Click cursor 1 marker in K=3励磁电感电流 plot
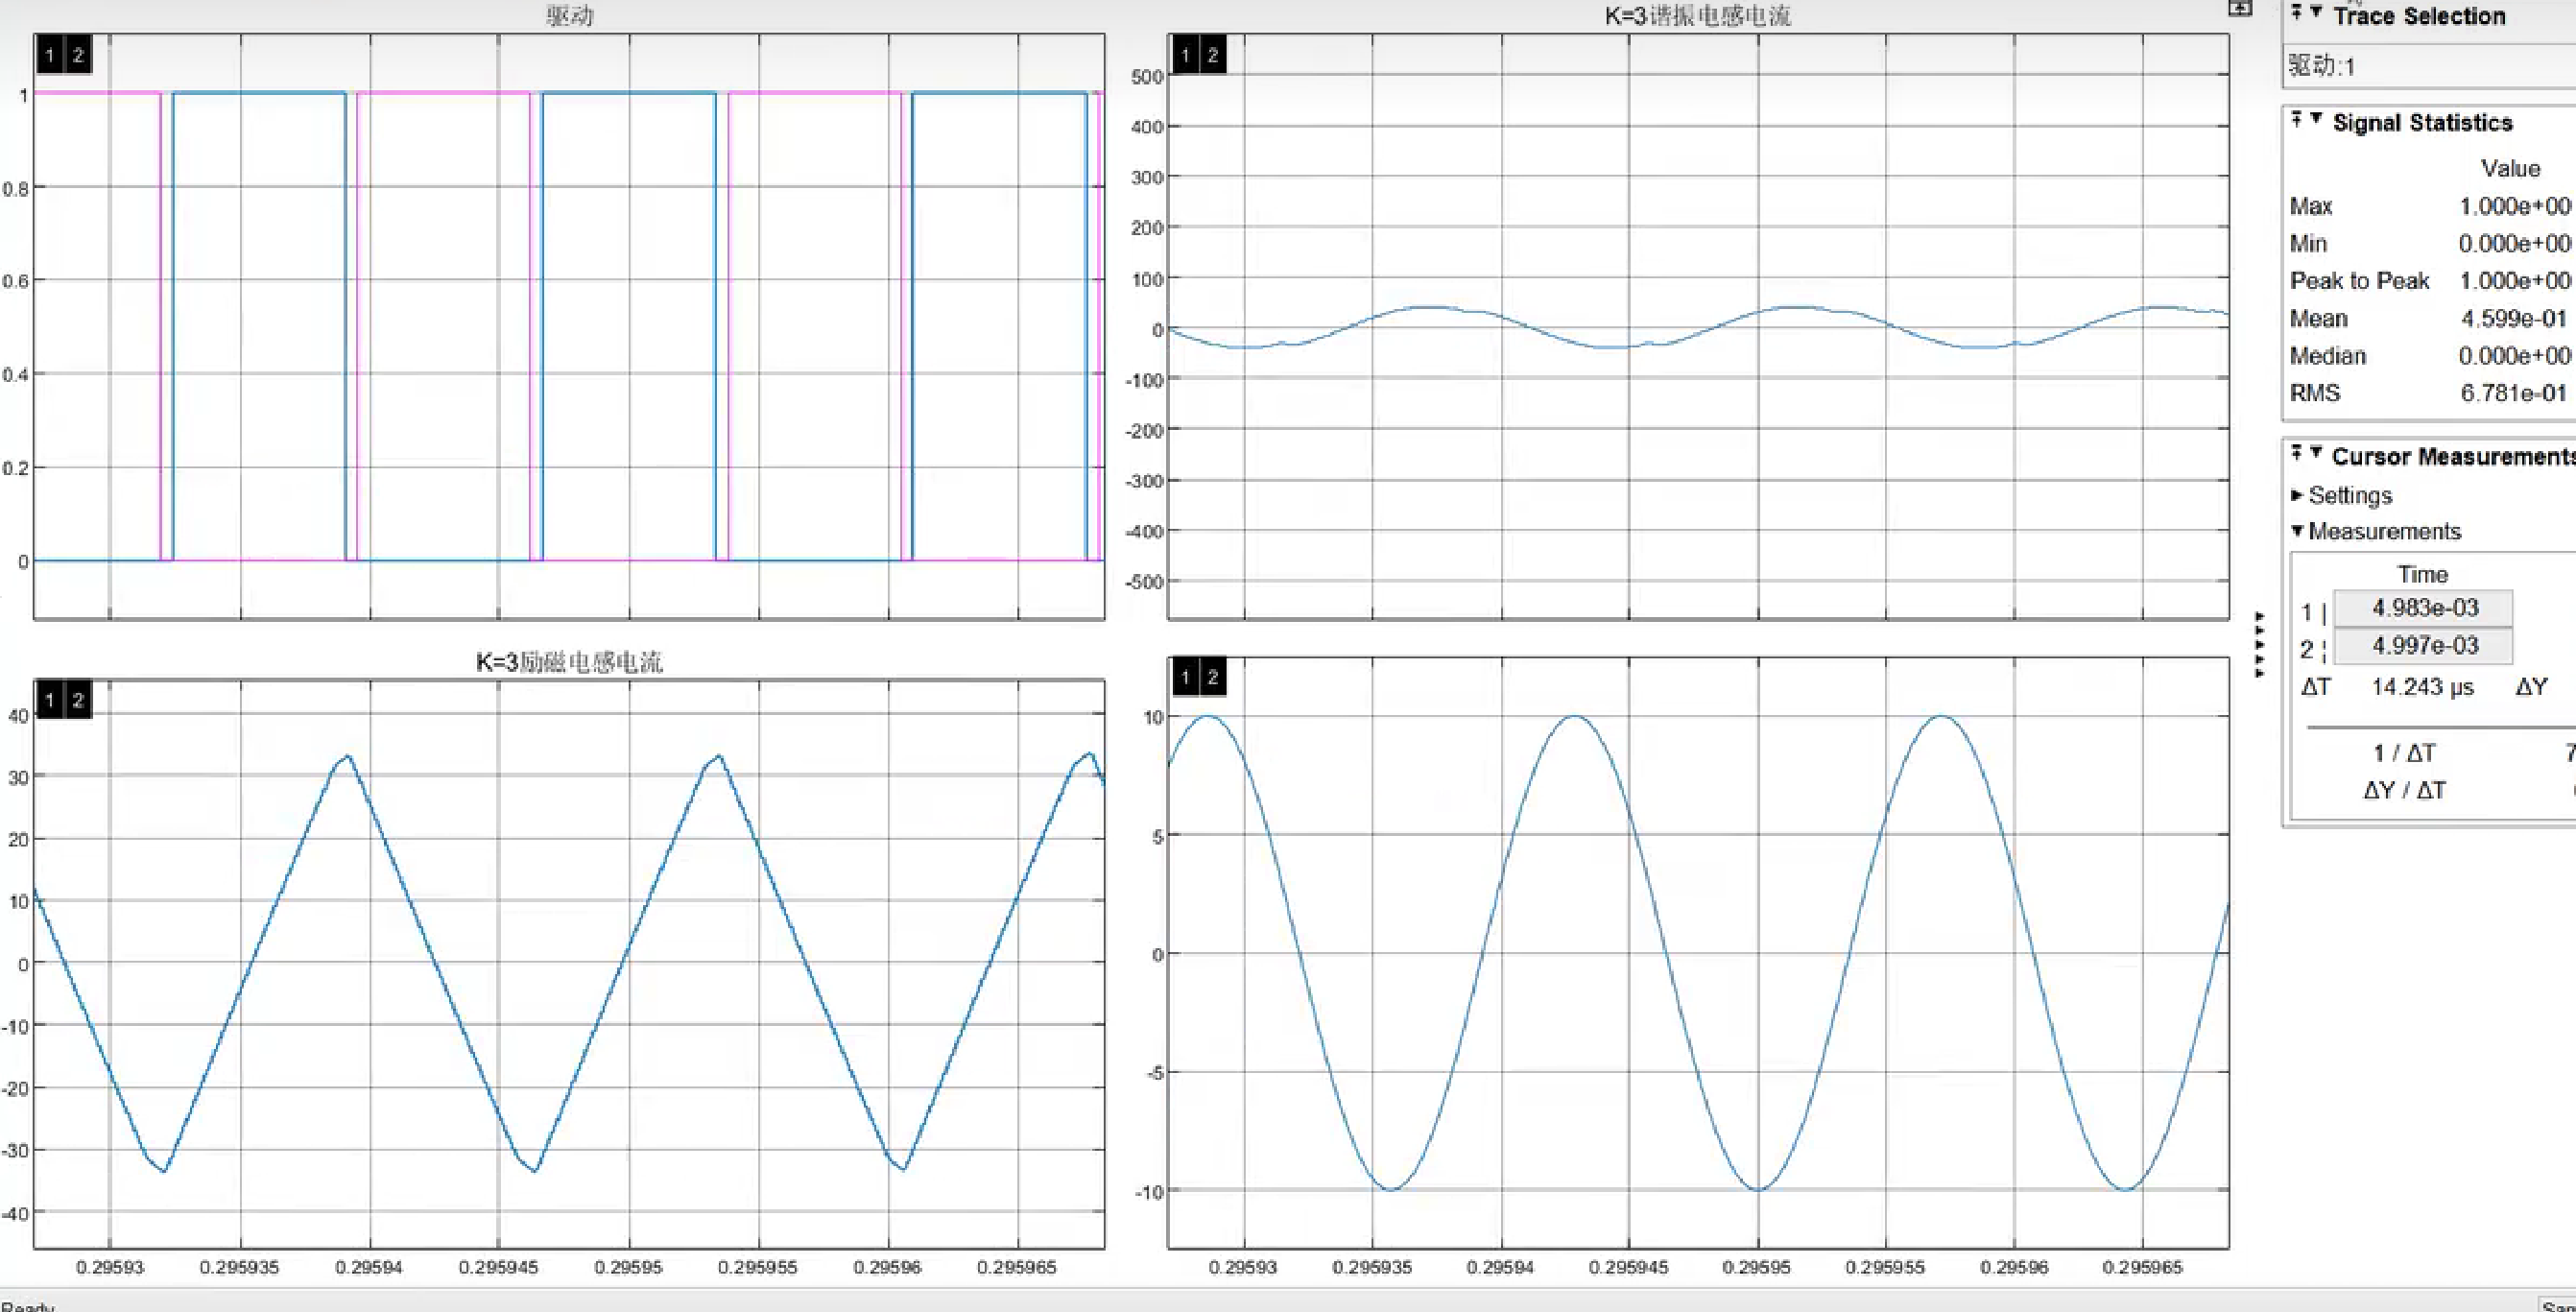2576x1312 pixels. click(x=50, y=700)
